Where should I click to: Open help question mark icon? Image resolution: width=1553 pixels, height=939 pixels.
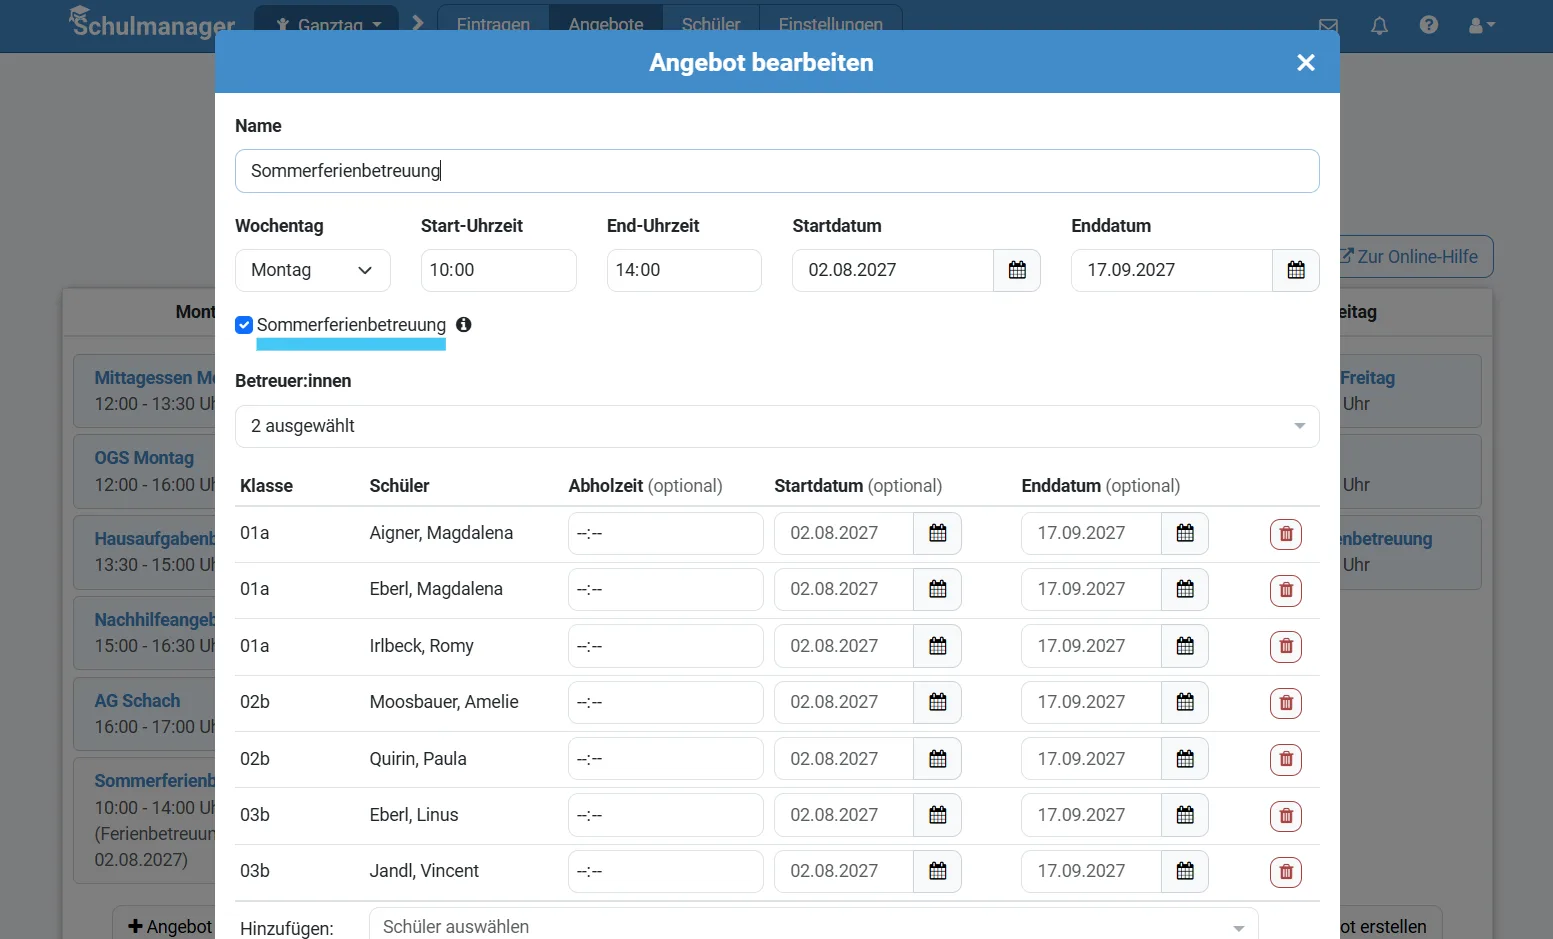click(1429, 25)
